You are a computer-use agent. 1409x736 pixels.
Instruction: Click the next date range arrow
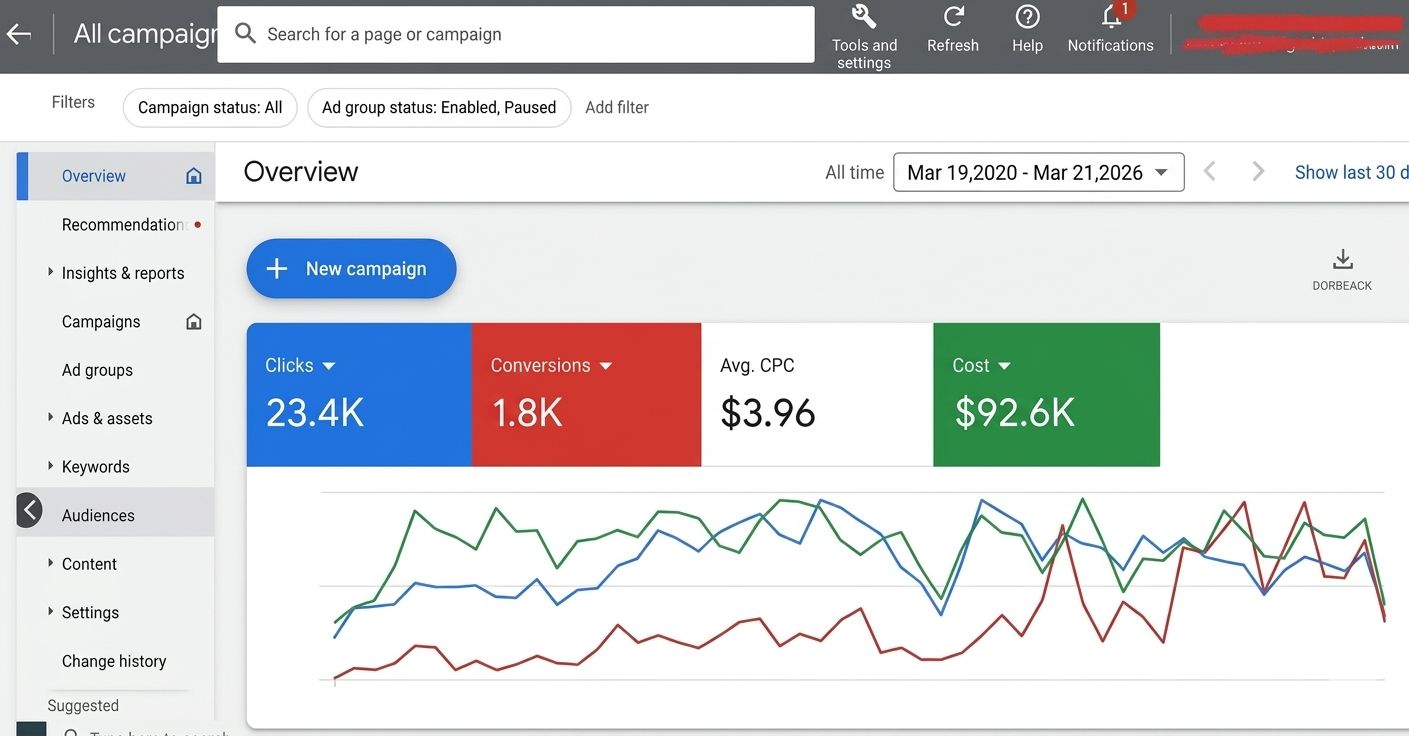(x=1258, y=172)
